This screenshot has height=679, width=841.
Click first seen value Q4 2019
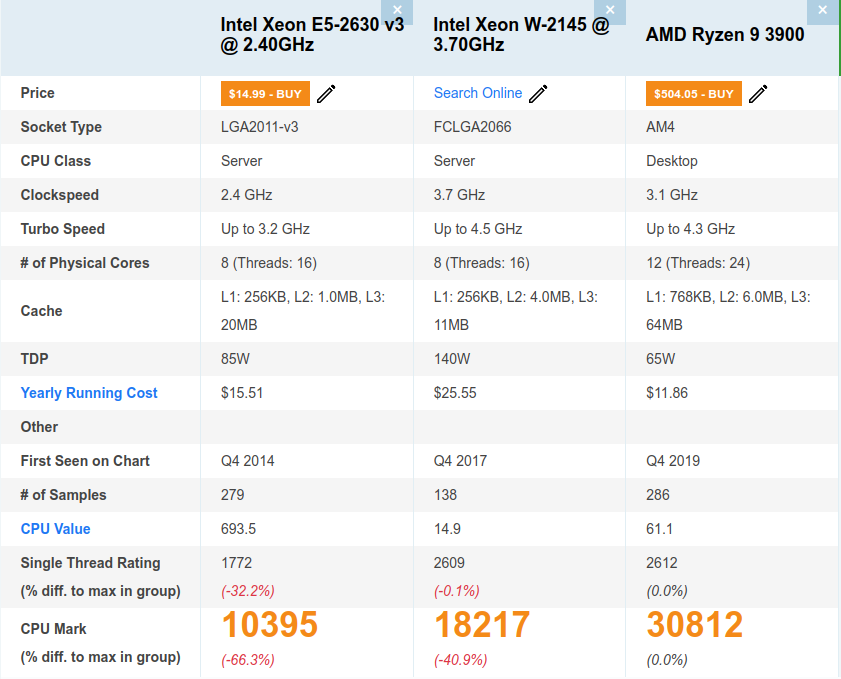point(673,461)
